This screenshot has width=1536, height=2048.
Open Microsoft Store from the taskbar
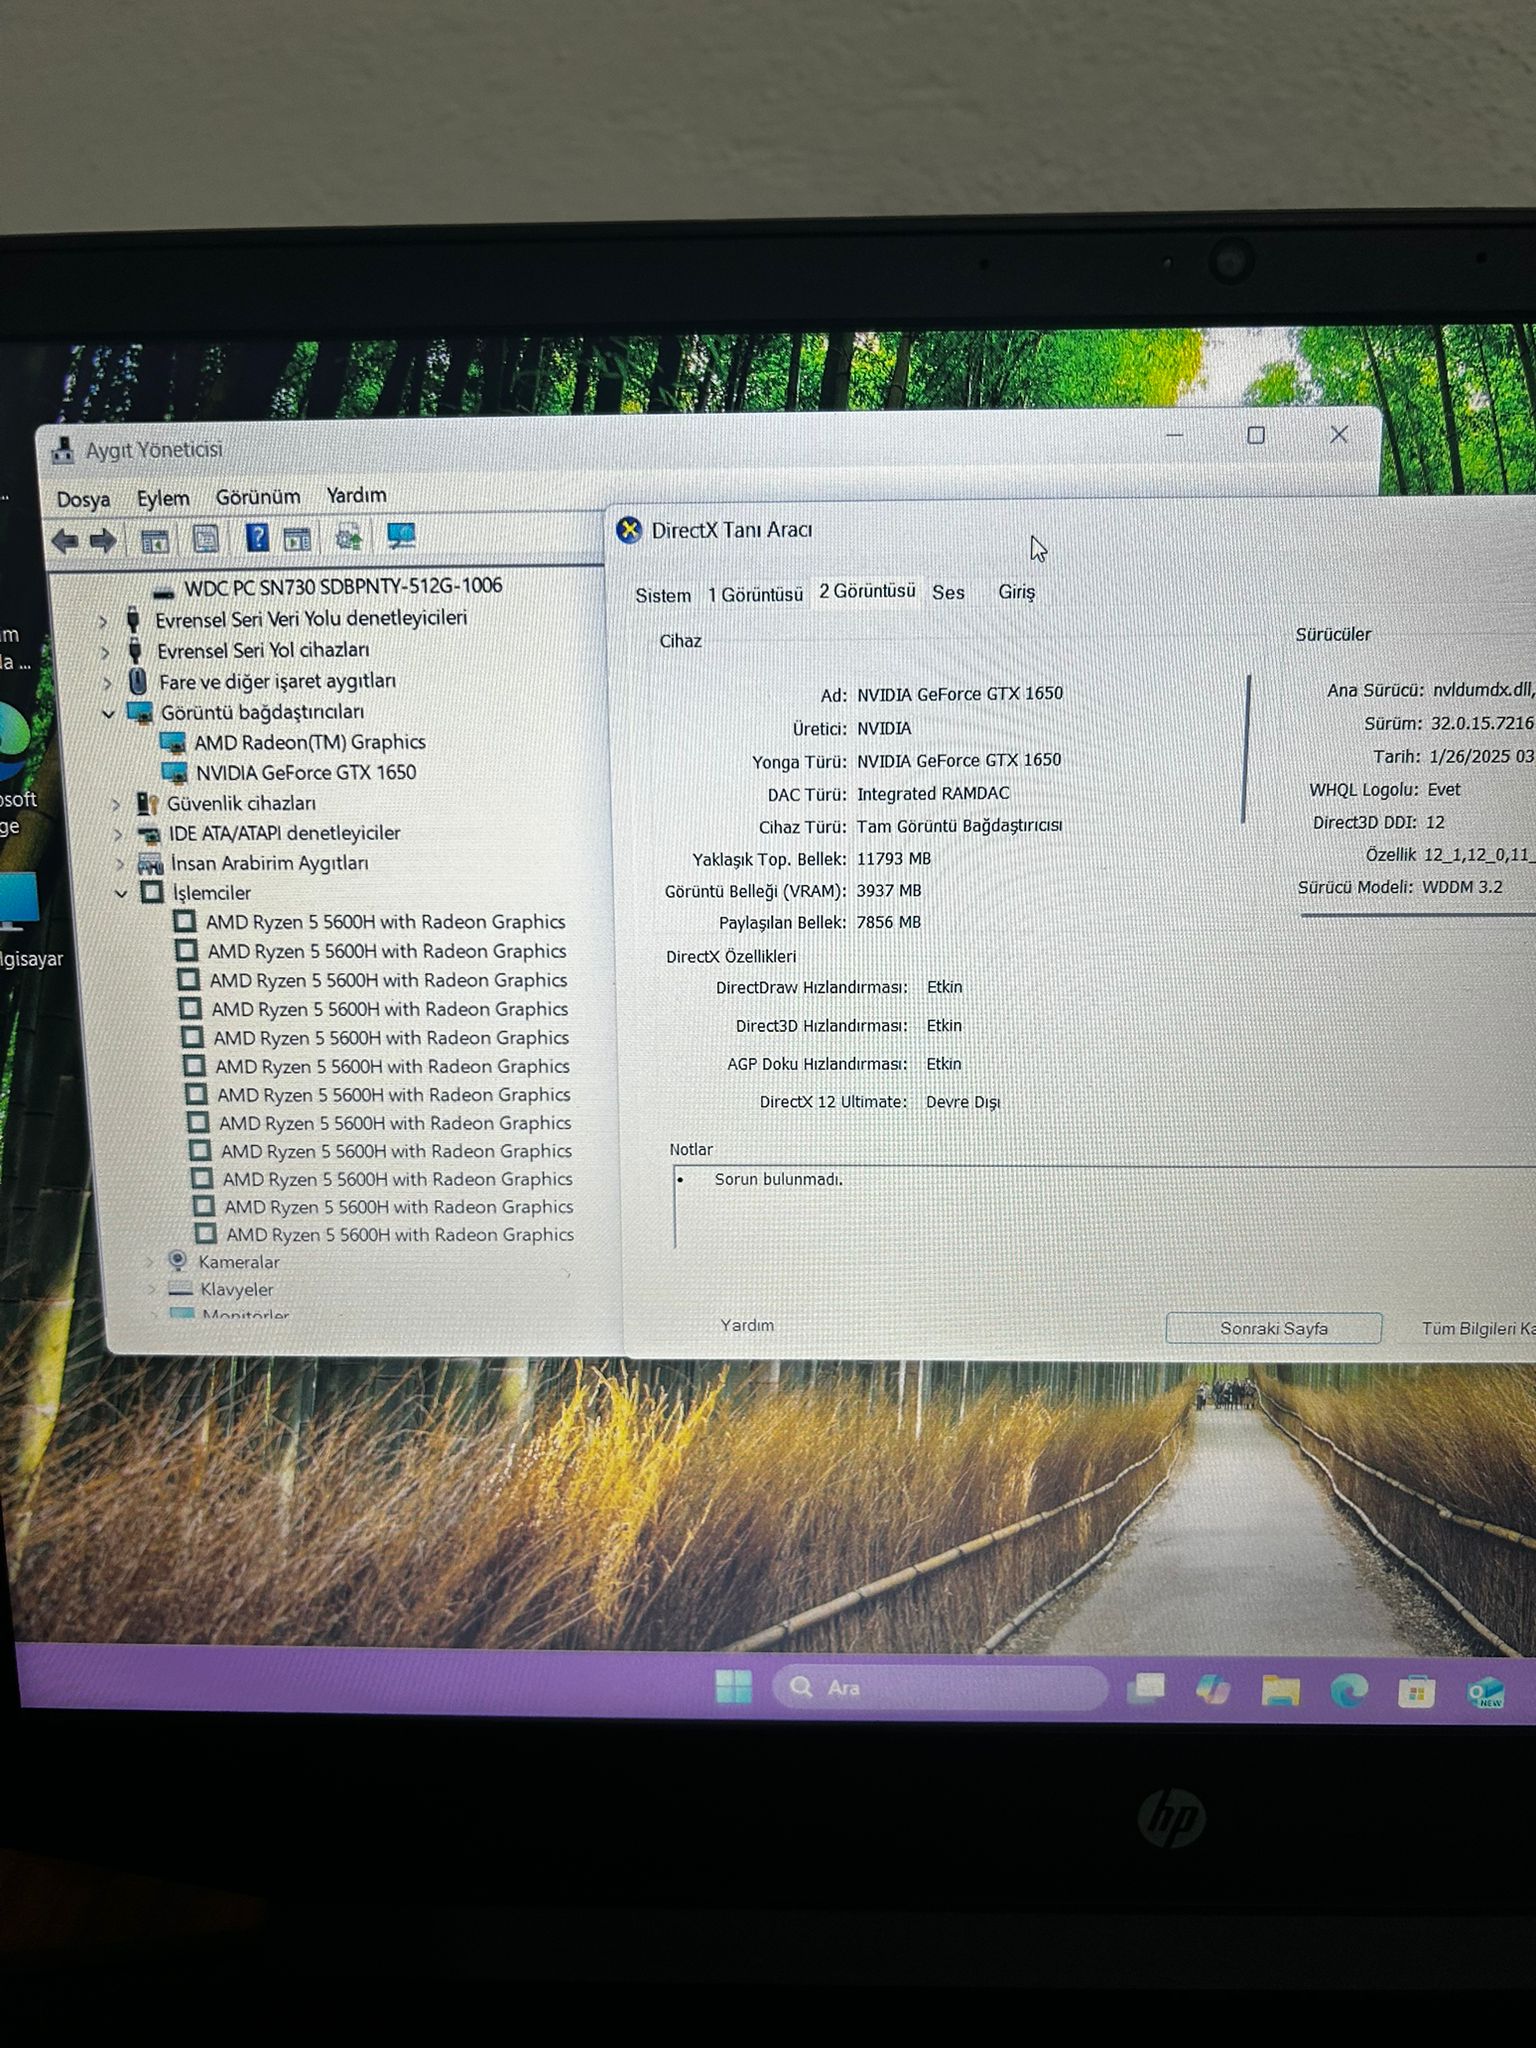[x=1416, y=1692]
